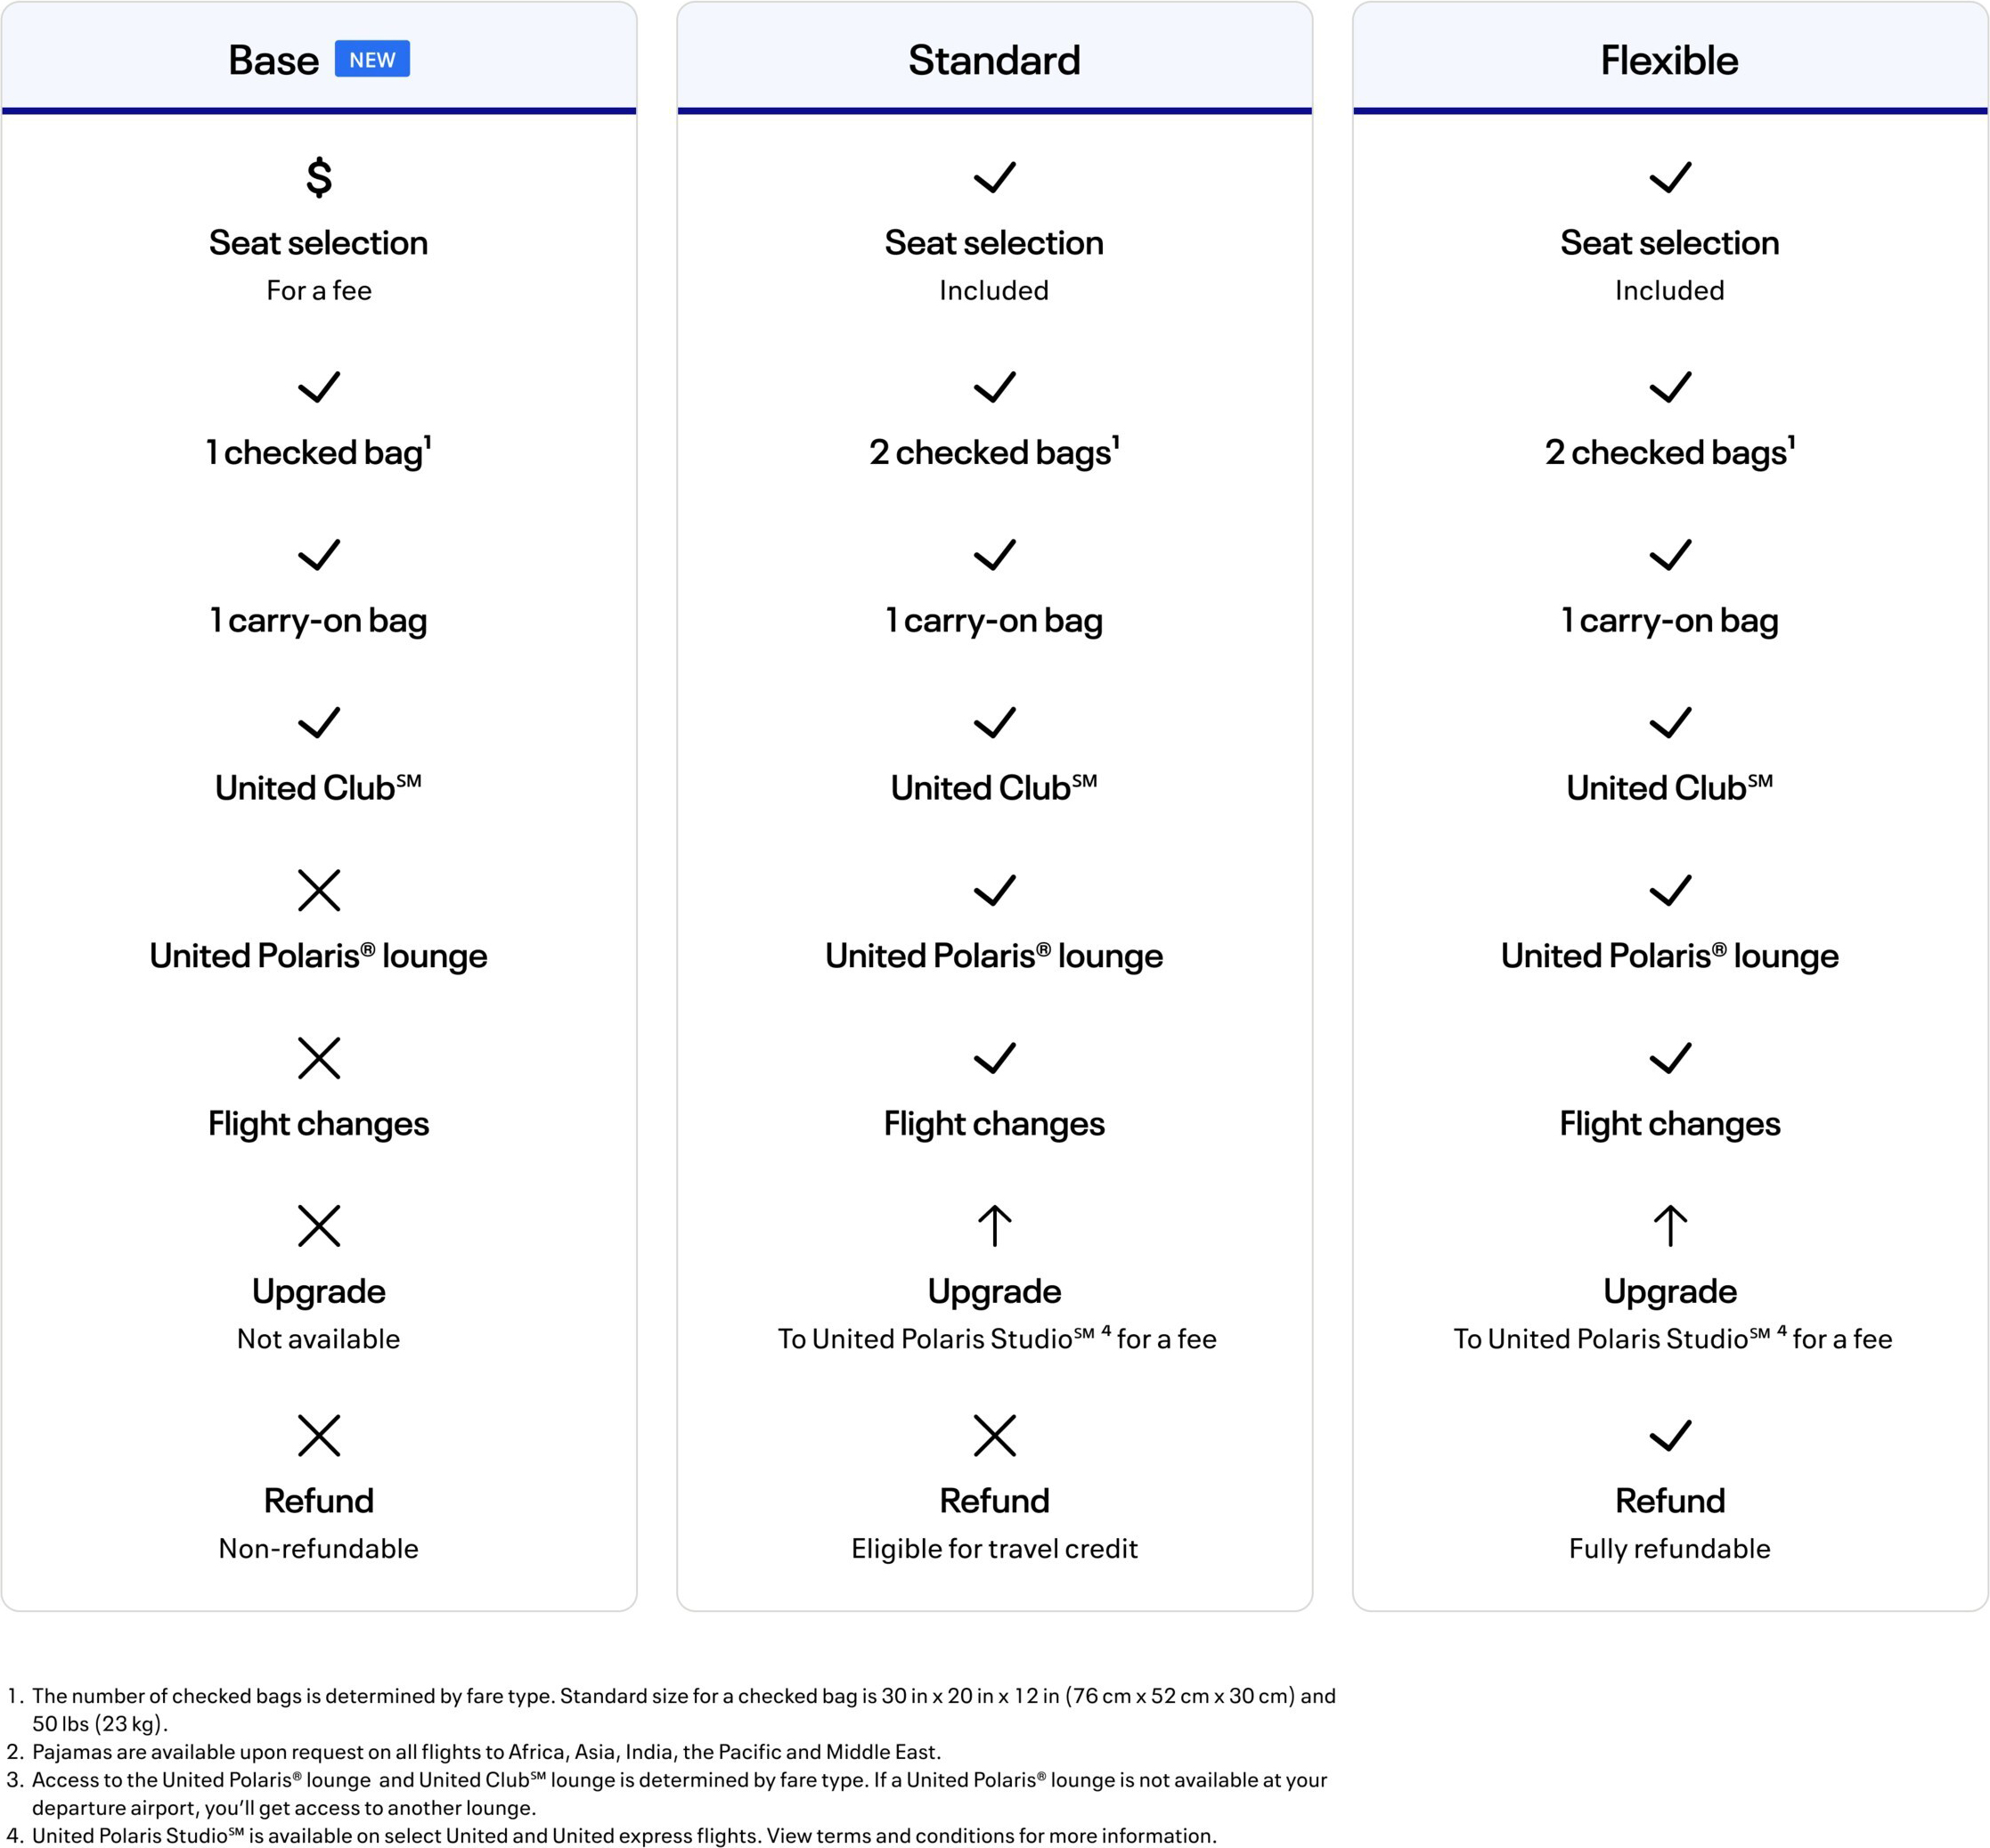Click the checkmark above Standard Seat selection
This screenshot has width=1990, height=1848.
pyautogui.click(x=994, y=177)
